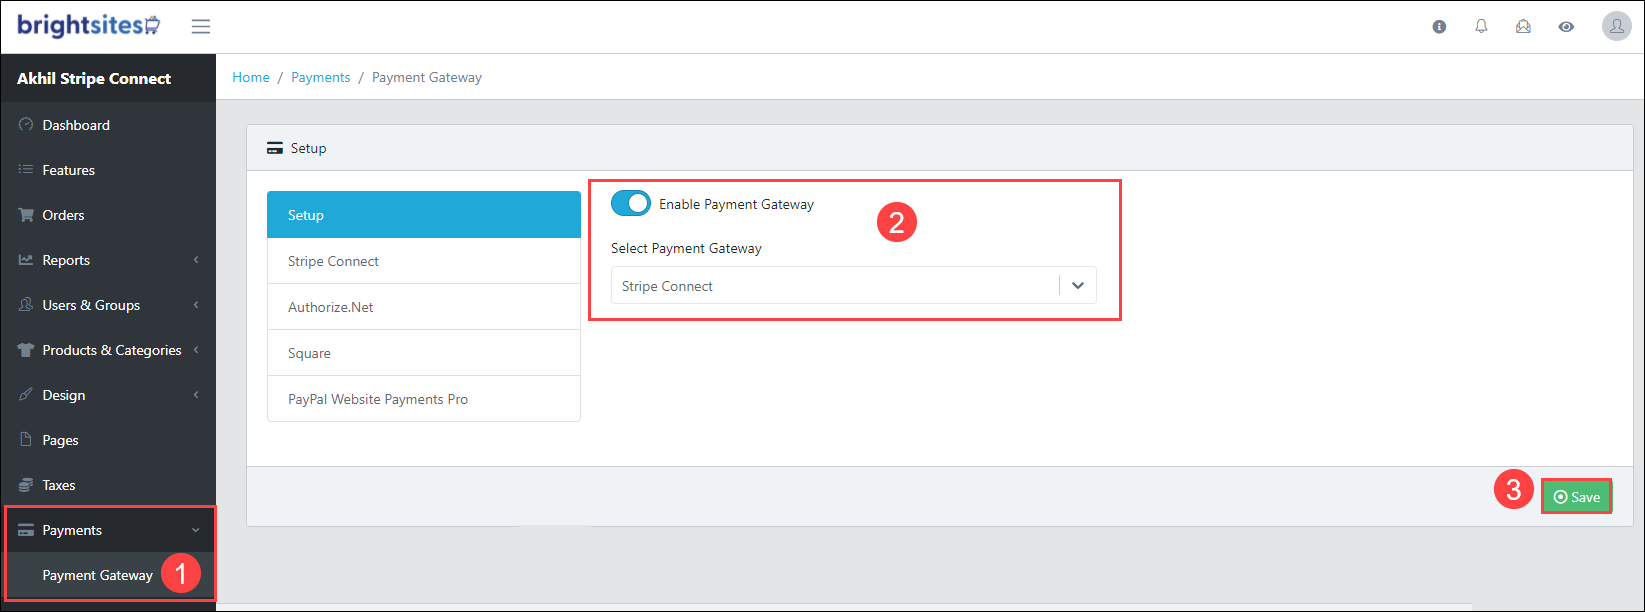Open Payment Gateway sidebar item
The image size is (1645, 612).
[108, 575]
